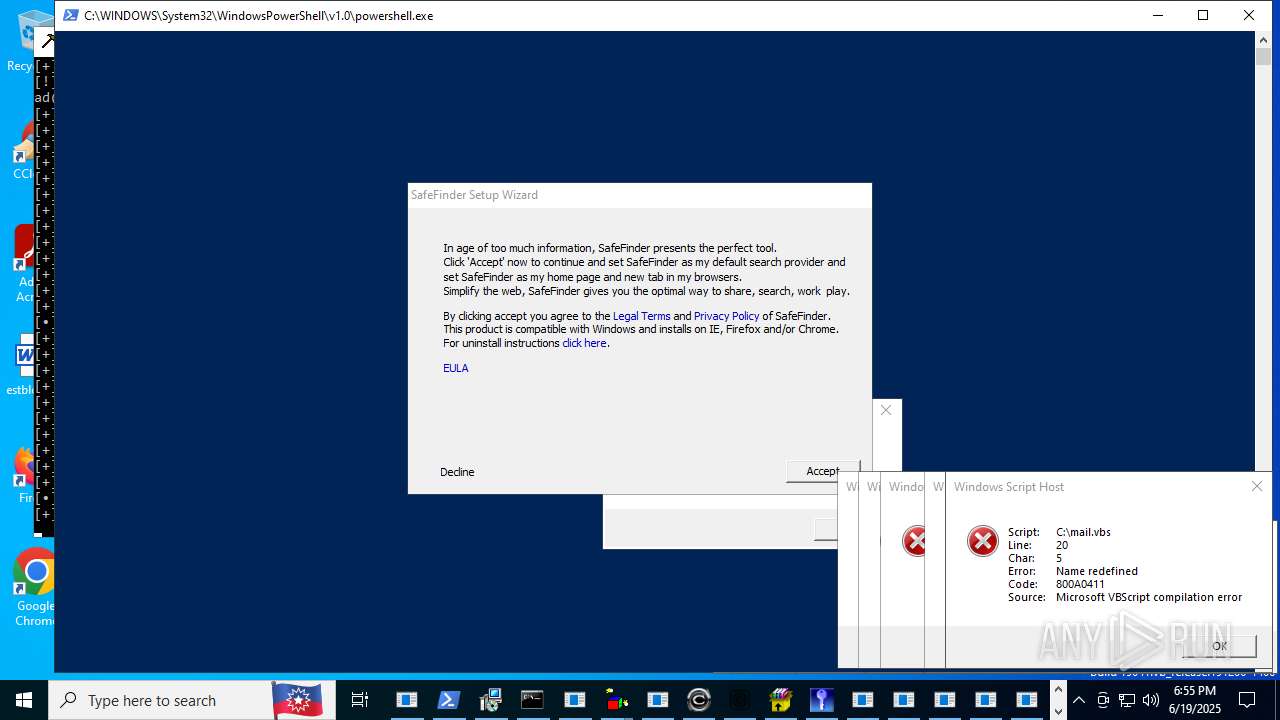1280x720 pixels.
Task: Click Decline in the SafeFinder Setup Wizard
Action: click(x=457, y=472)
